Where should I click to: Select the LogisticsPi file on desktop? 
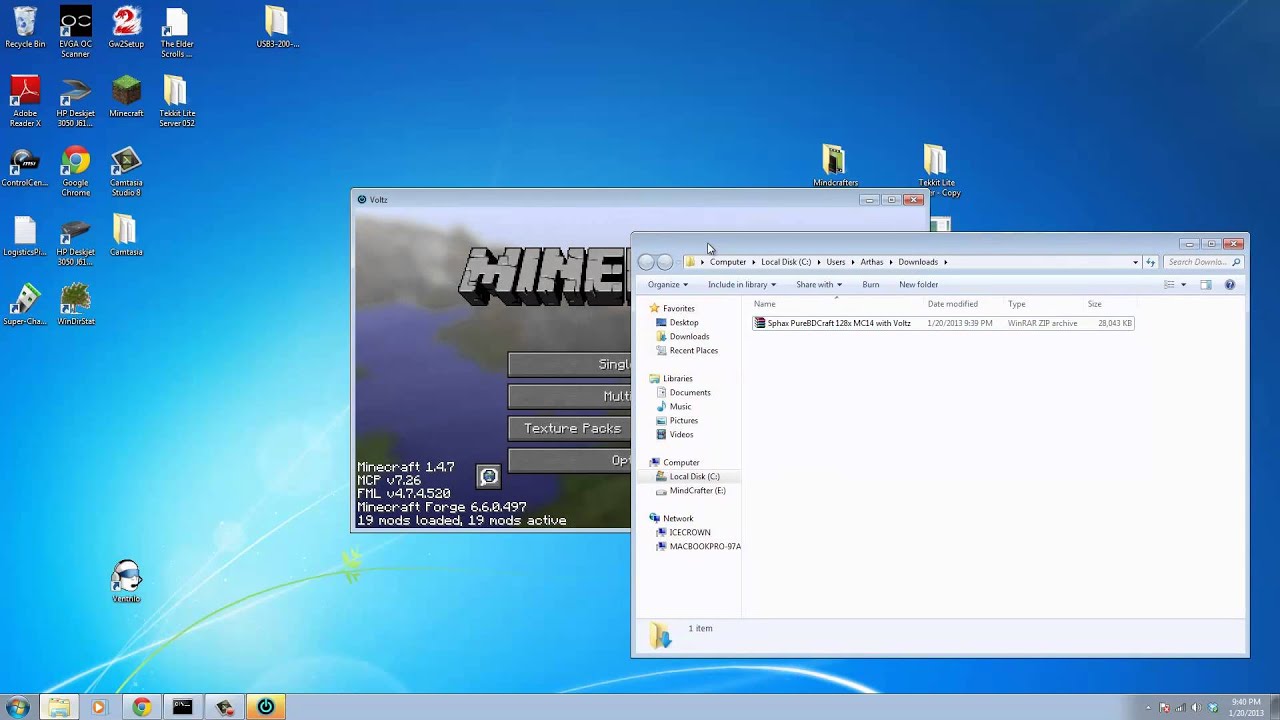pos(25,236)
